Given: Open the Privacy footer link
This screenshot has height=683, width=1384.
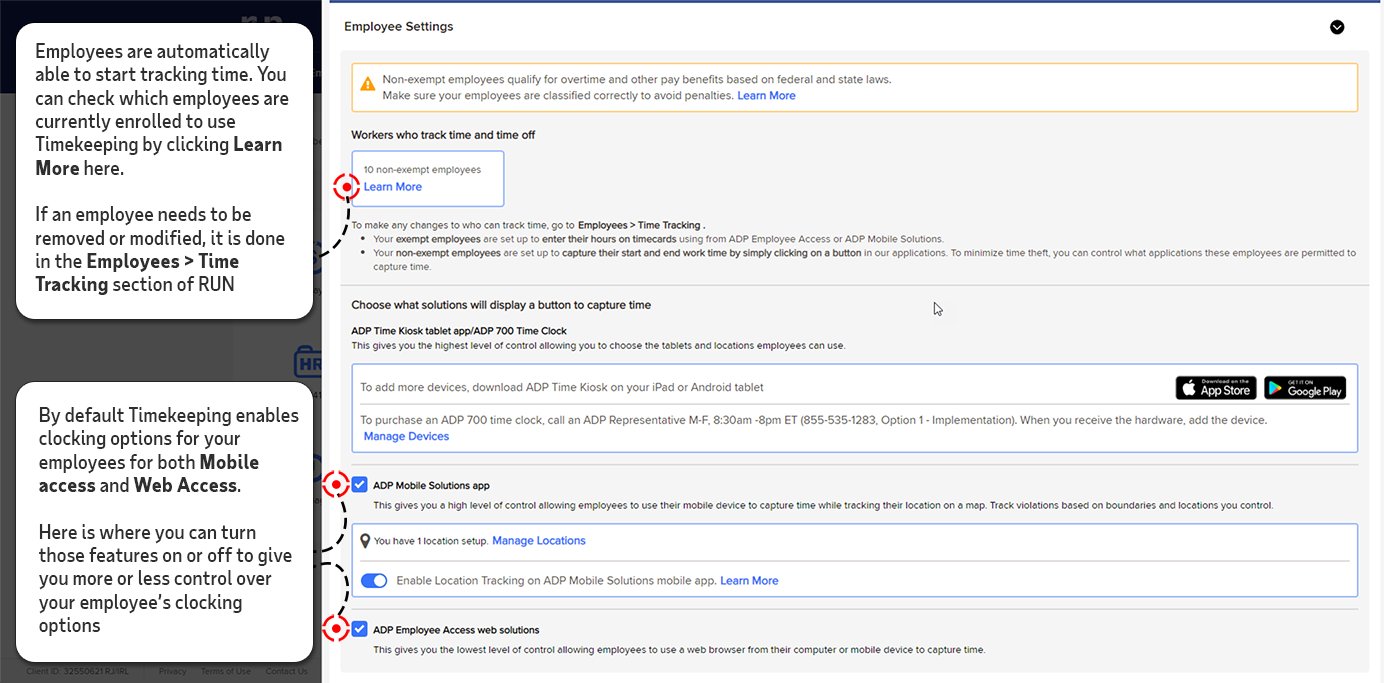Looking at the screenshot, I should [172, 671].
